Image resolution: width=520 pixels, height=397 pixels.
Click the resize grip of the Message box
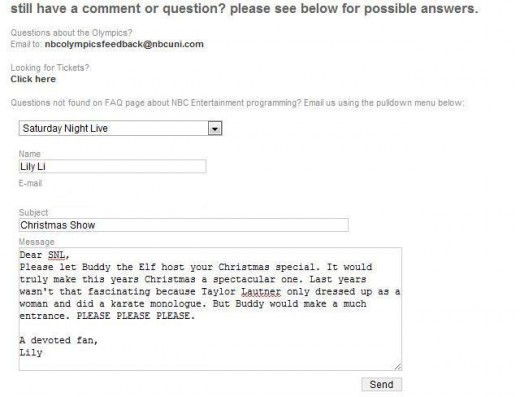coord(398,366)
